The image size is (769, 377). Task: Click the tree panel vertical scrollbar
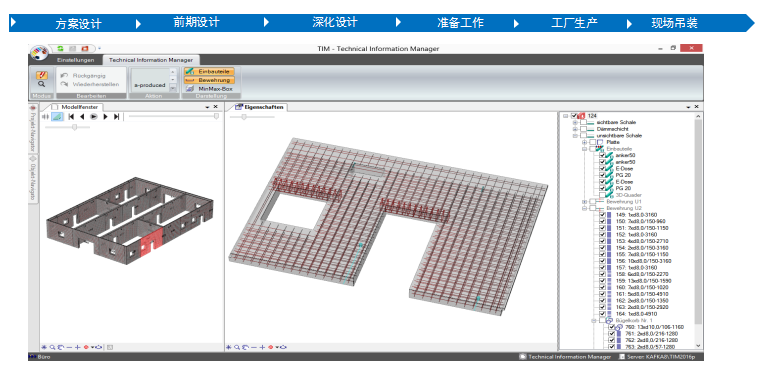(699, 230)
